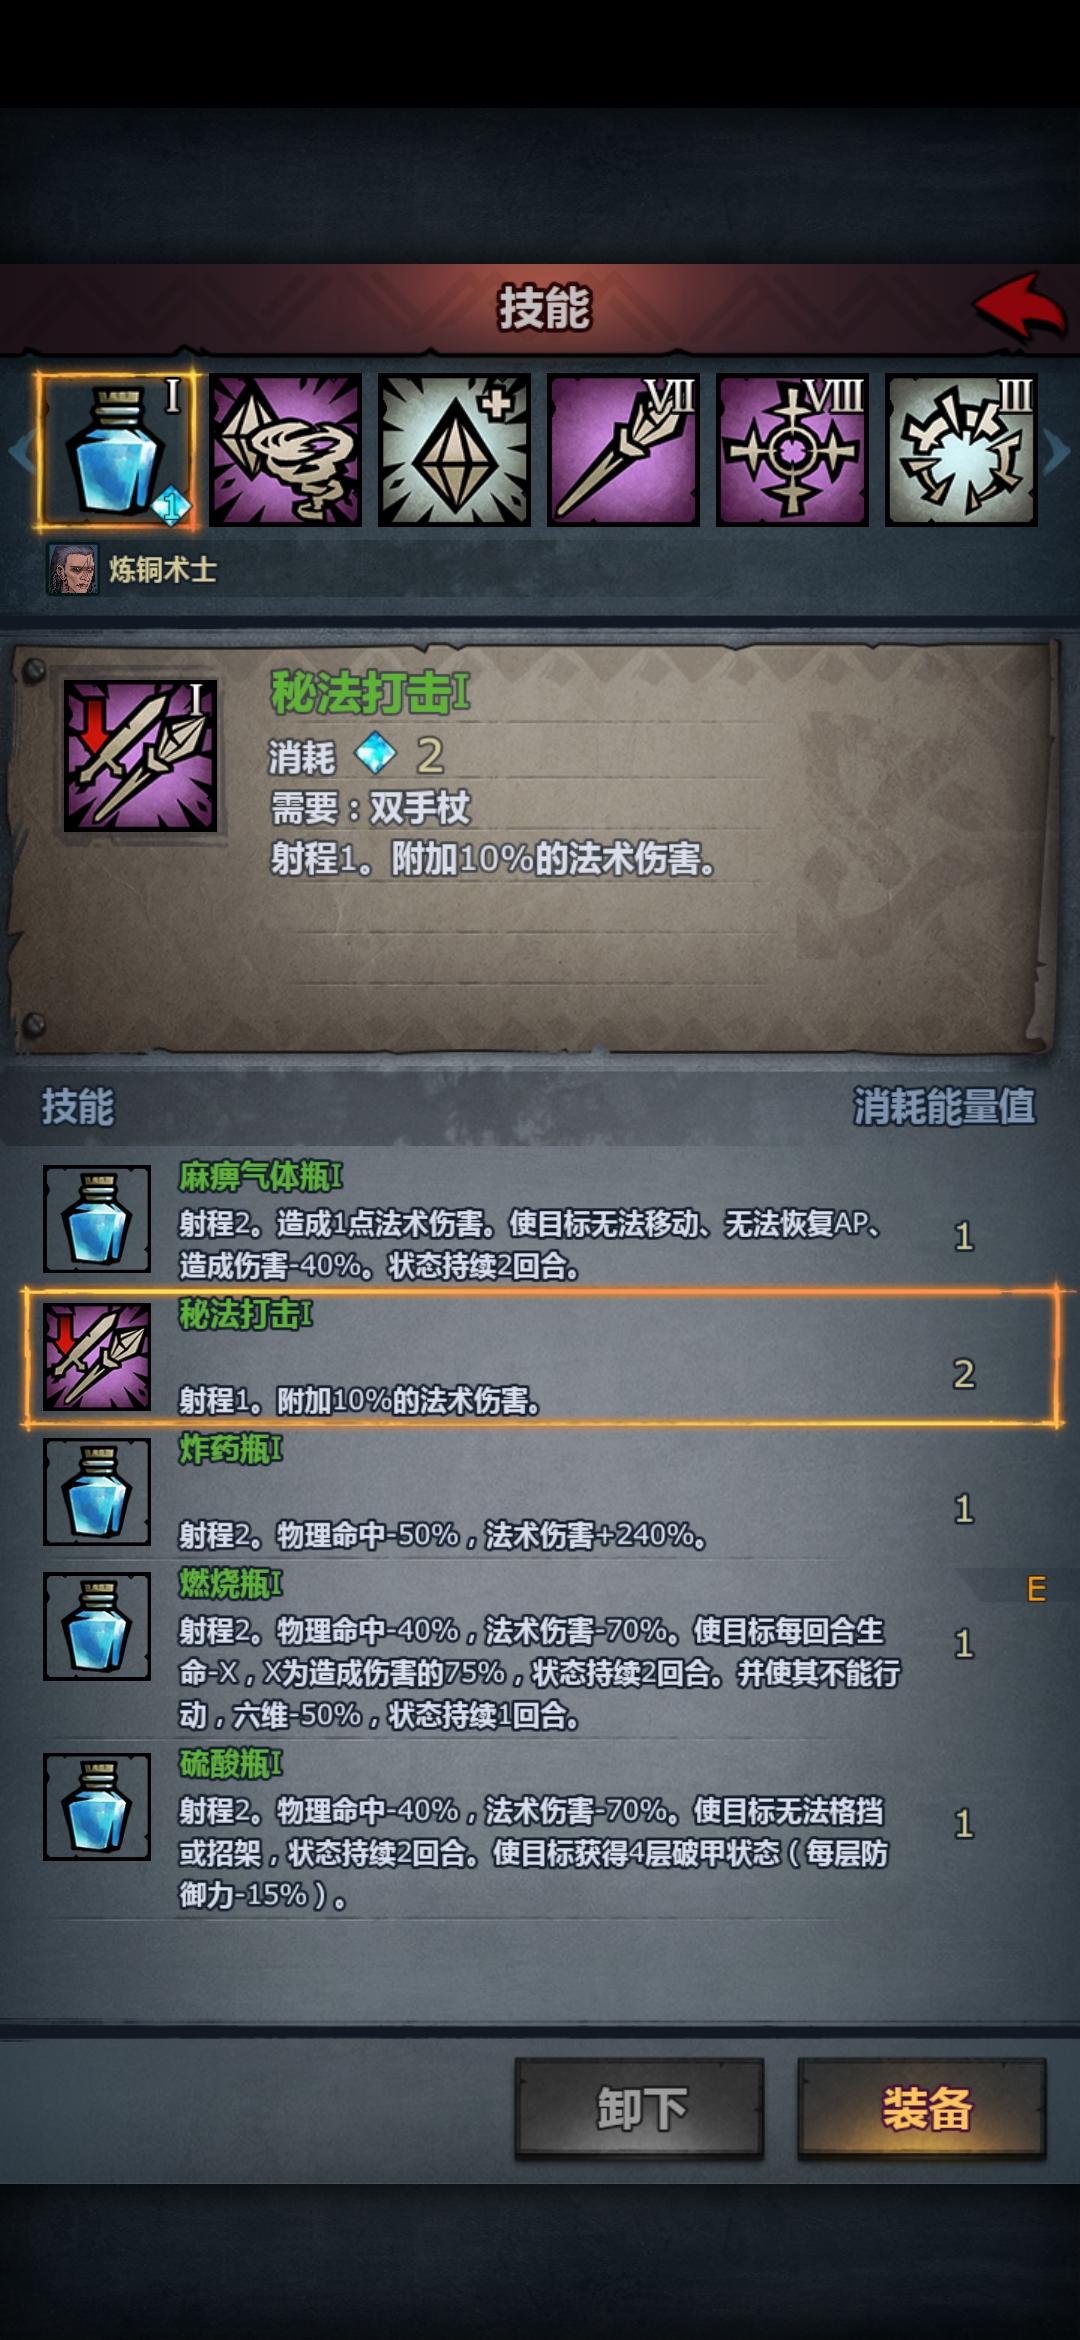Select the crosshair skill marked VIII
Image resolution: width=1080 pixels, height=2340 pixels.
click(x=792, y=450)
